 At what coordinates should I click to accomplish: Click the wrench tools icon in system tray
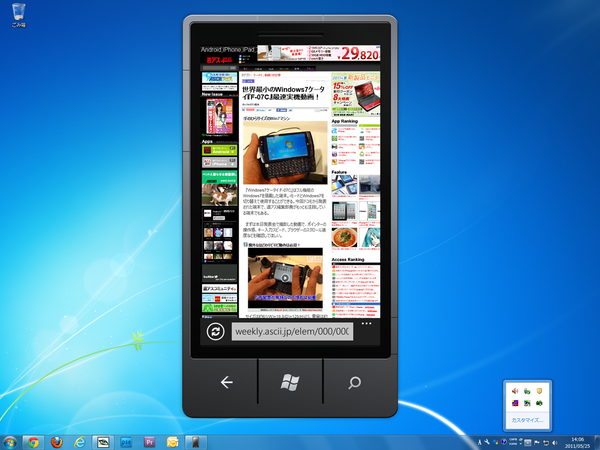coord(487,442)
